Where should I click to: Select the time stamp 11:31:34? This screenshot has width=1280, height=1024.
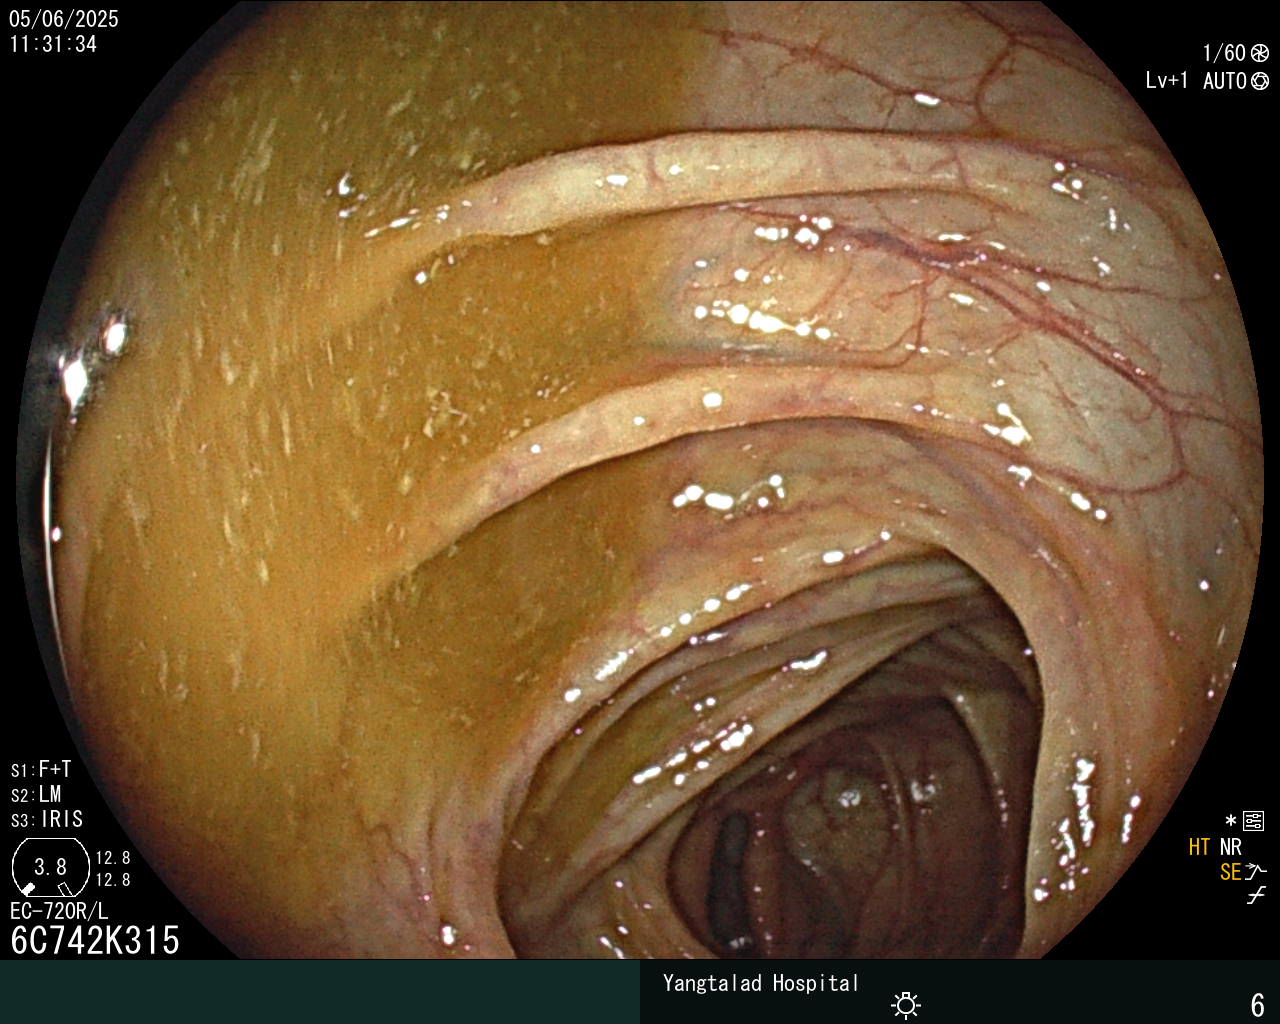pos(53,44)
